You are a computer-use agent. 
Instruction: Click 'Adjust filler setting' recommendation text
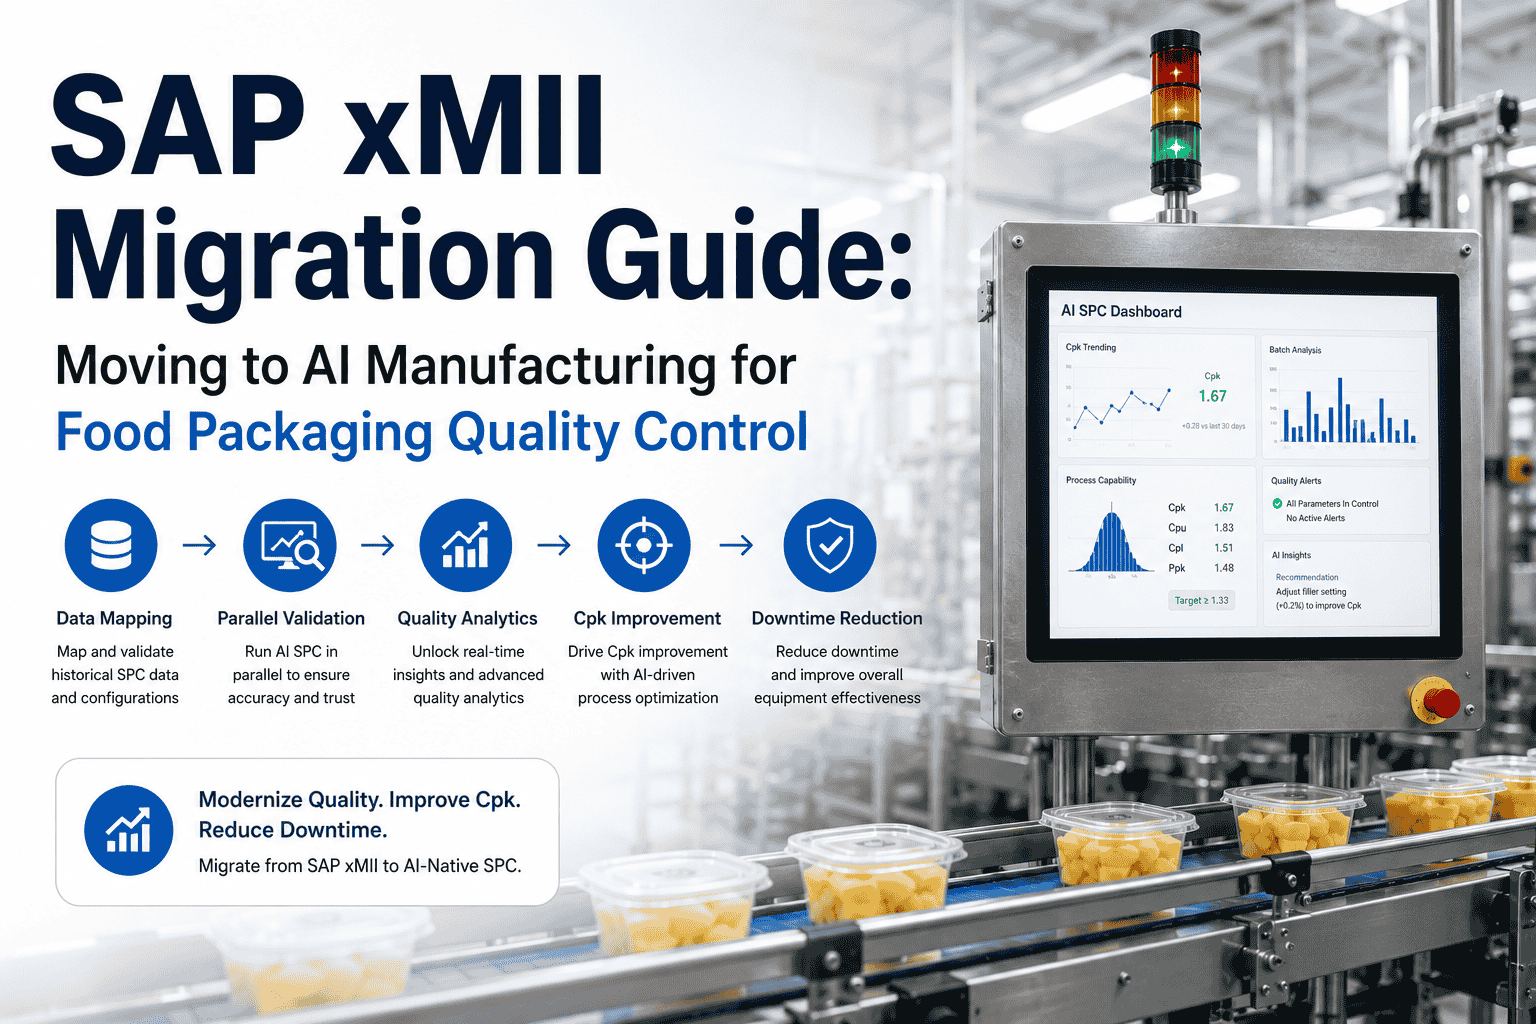pyautogui.click(x=1311, y=592)
